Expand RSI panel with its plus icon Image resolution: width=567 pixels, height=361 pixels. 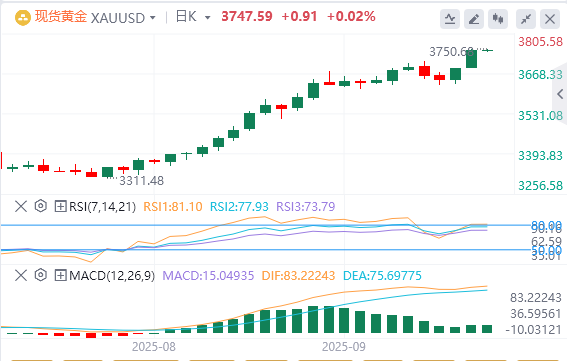(x=60, y=207)
